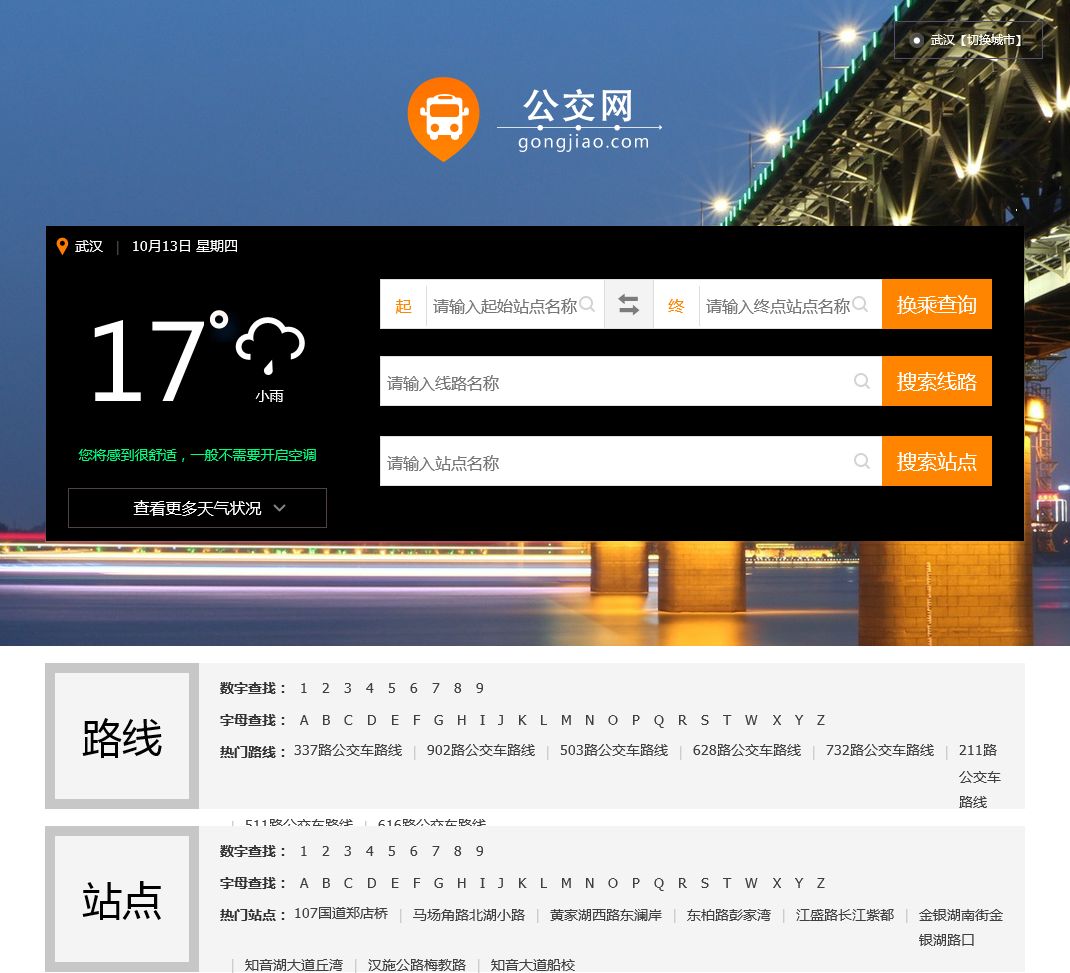The width and height of the screenshot is (1070, 973).
Task: Open the 站点 category tile
Action: [x=122, y=899]
